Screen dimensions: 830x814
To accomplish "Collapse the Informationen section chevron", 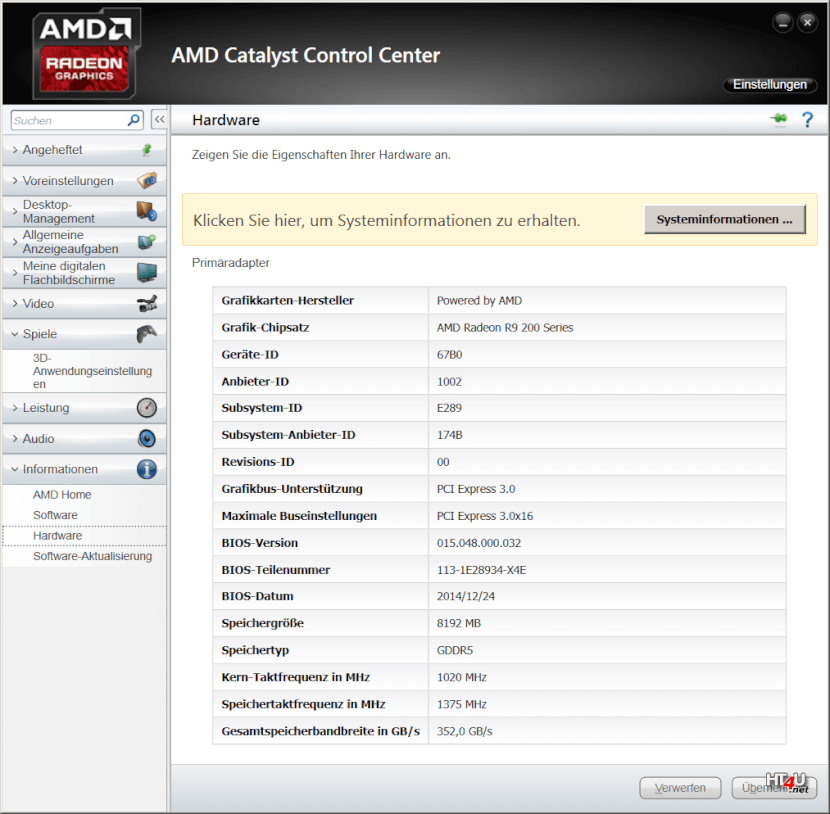I will point(15,469).
